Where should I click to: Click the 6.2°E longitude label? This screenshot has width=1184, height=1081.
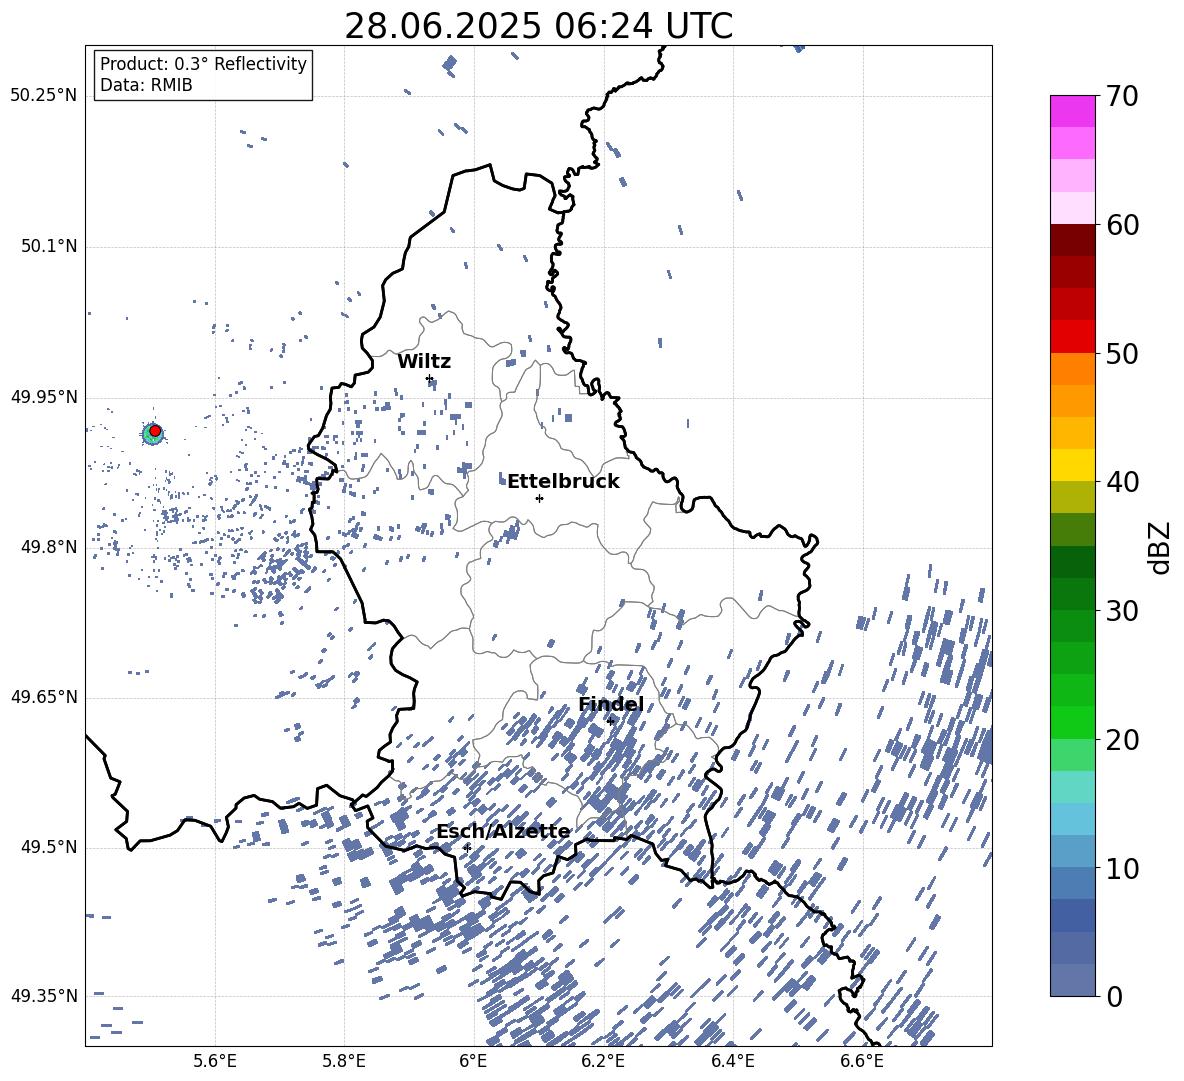(603, 1062)
